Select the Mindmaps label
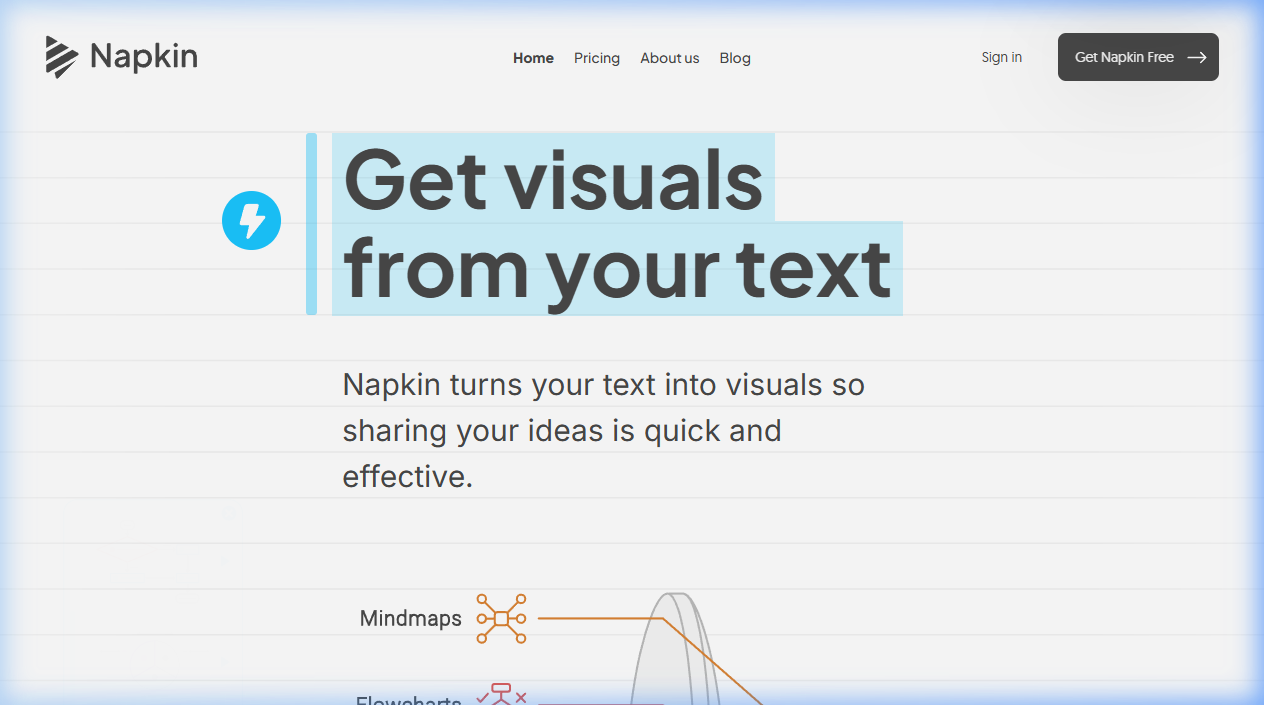This screenshot has width=1264, height=705. click(x=410, y=618)
